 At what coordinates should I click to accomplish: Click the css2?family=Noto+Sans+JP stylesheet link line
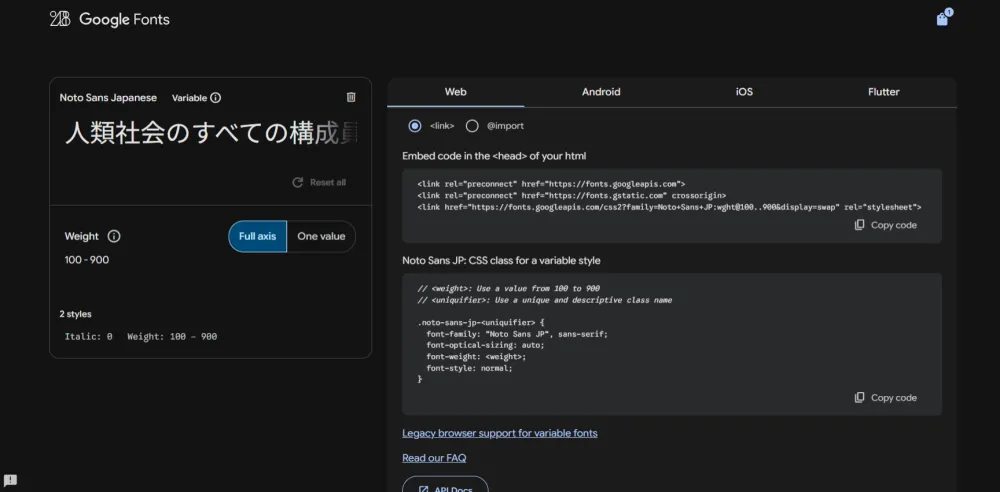point(670,207)
